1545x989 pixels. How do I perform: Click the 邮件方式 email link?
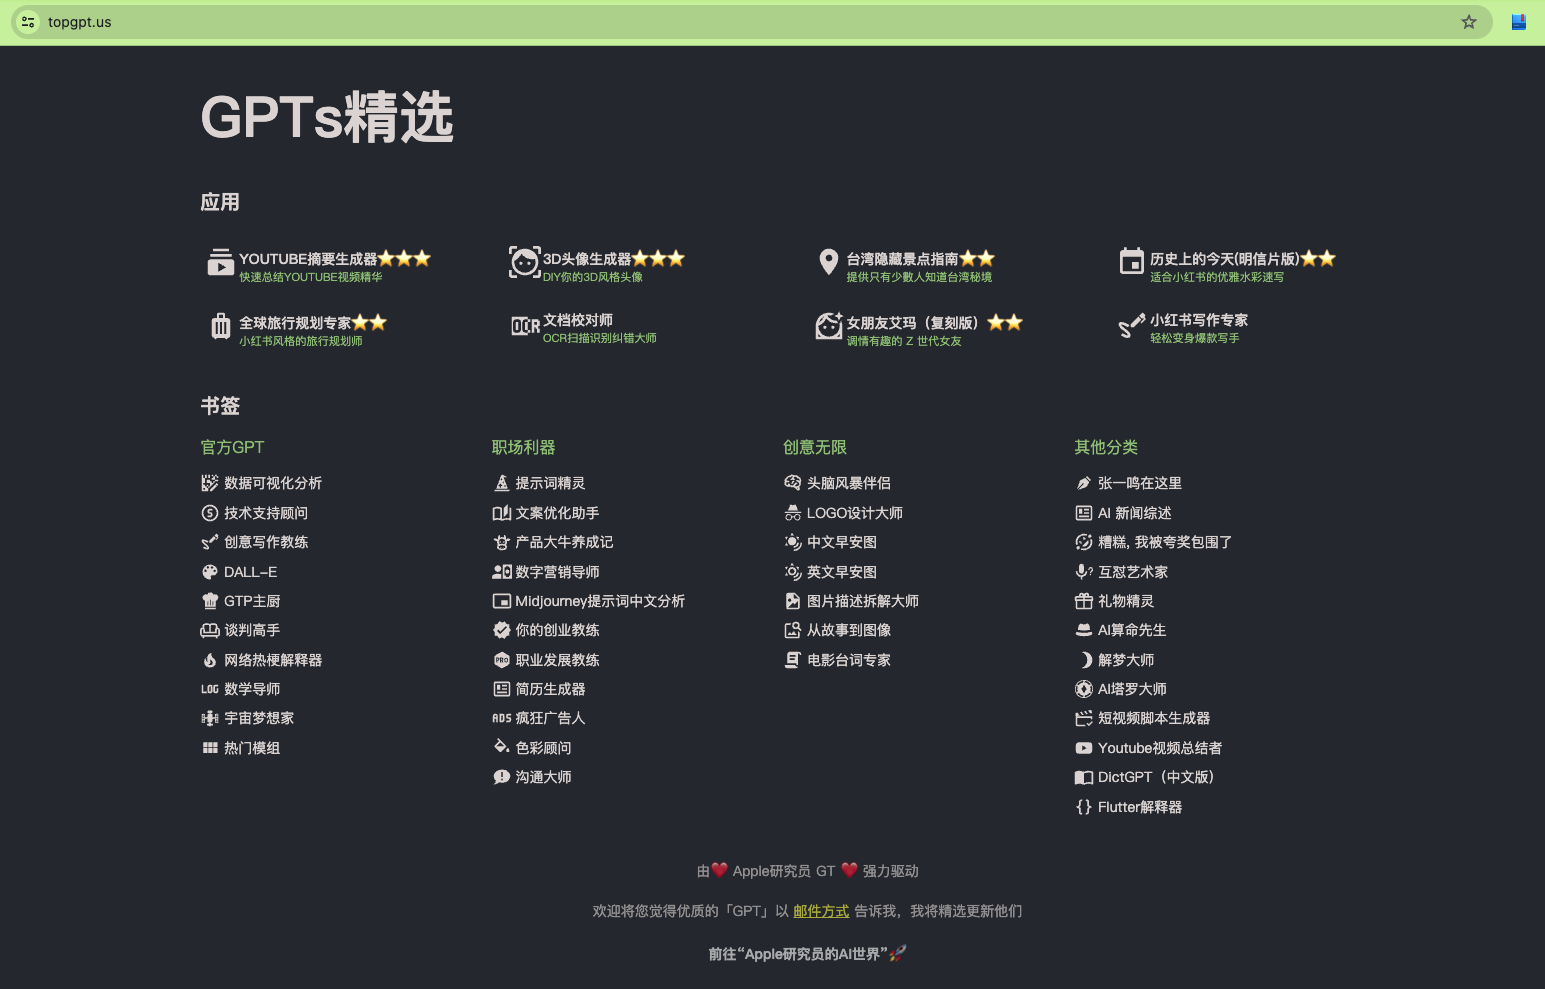point(821,911)
